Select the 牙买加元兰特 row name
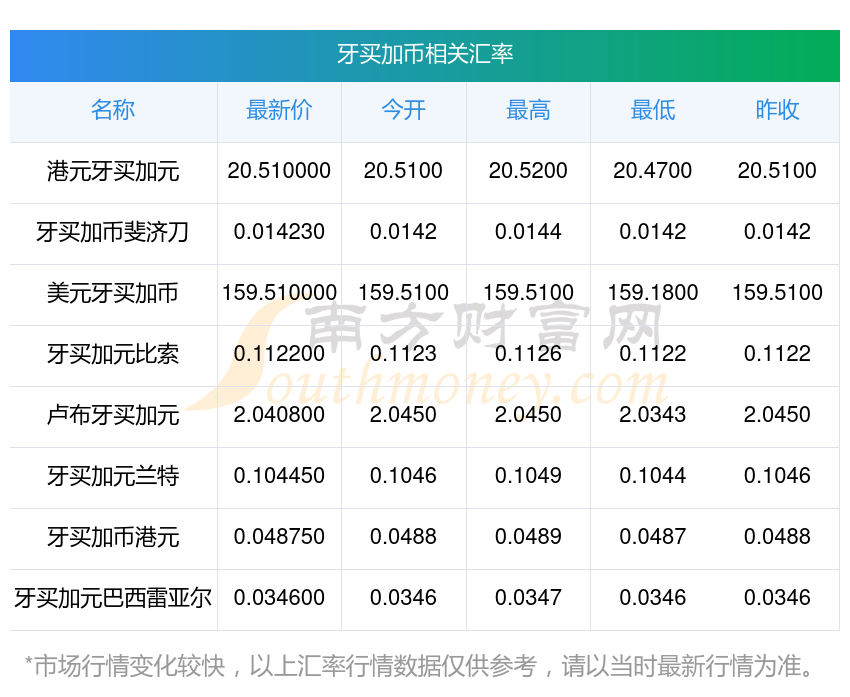The height and width of the screenshot is (697, 850). click(x=113, y=476)
